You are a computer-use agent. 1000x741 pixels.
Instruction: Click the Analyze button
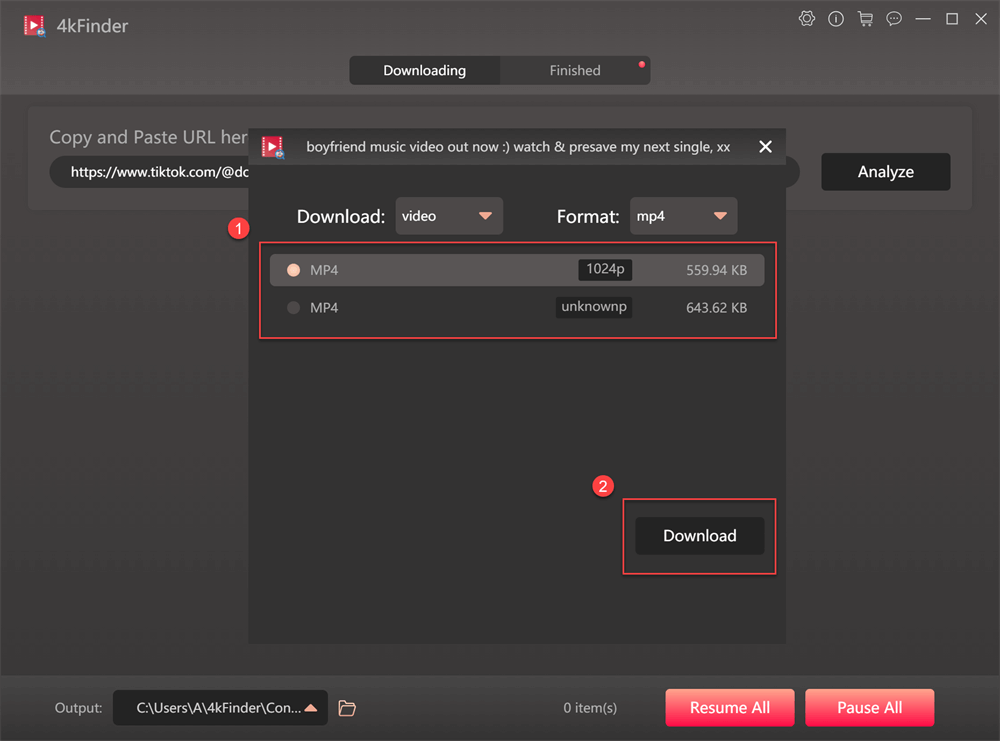[x=885, y=171]
